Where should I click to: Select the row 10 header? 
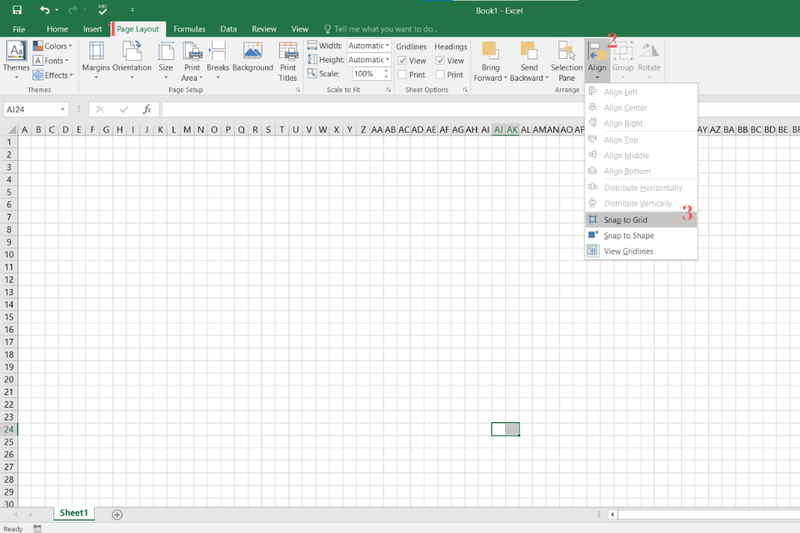coord(9,255)
